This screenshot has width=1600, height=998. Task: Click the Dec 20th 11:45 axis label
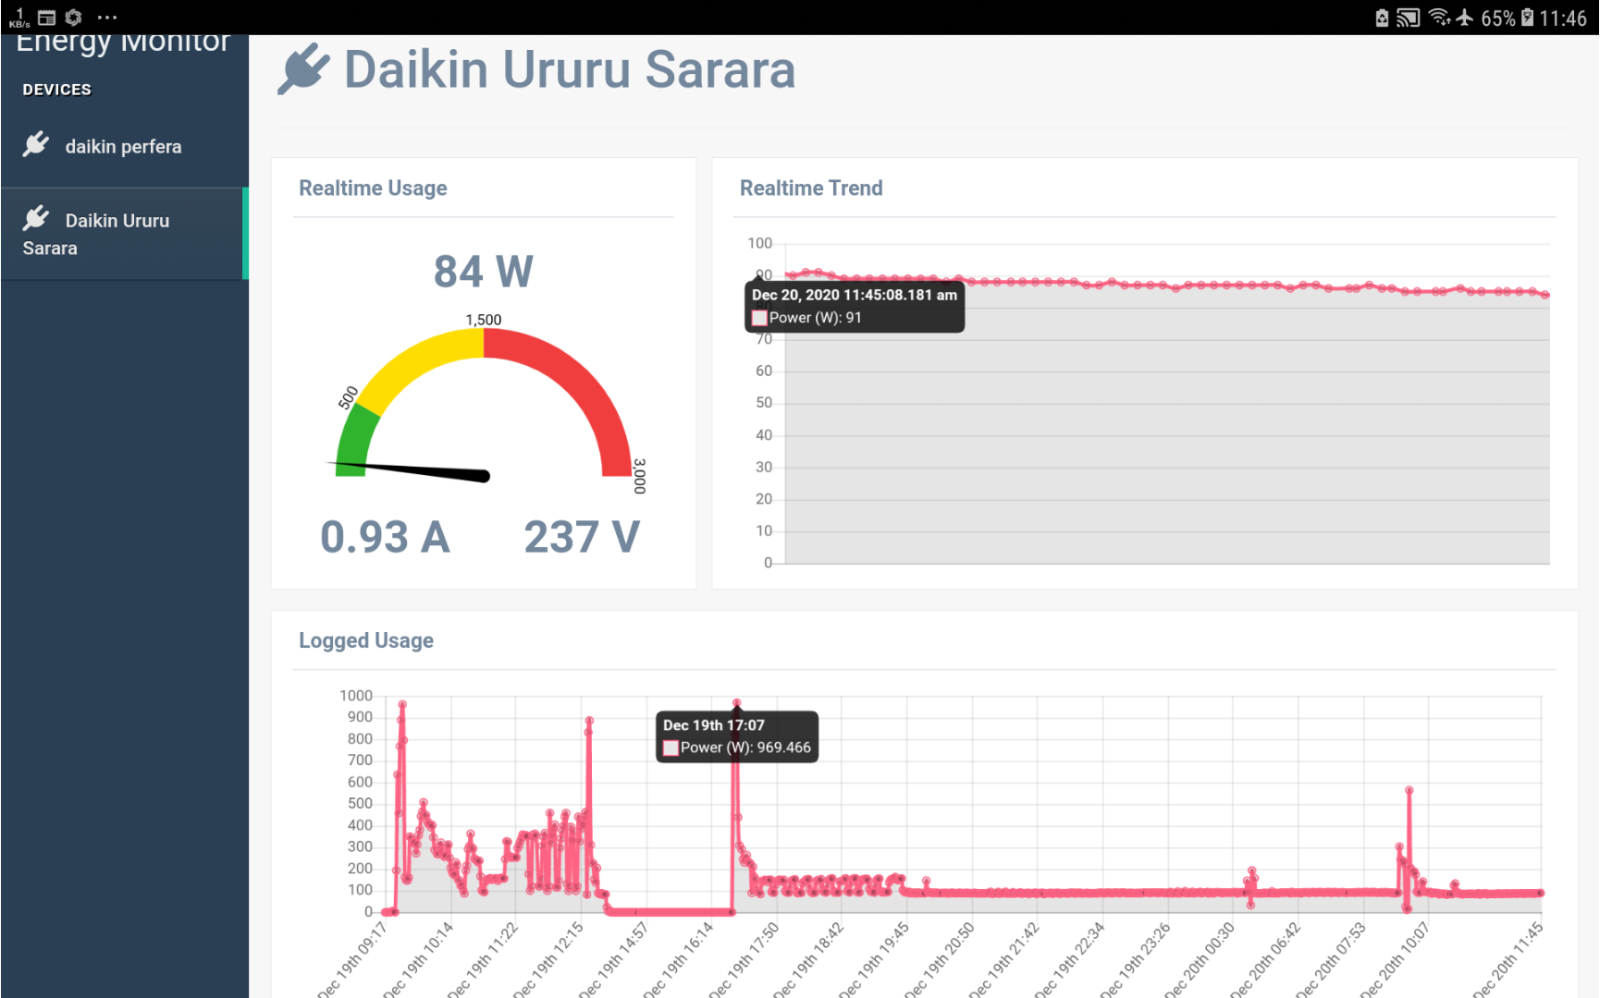coord(1507,960)
